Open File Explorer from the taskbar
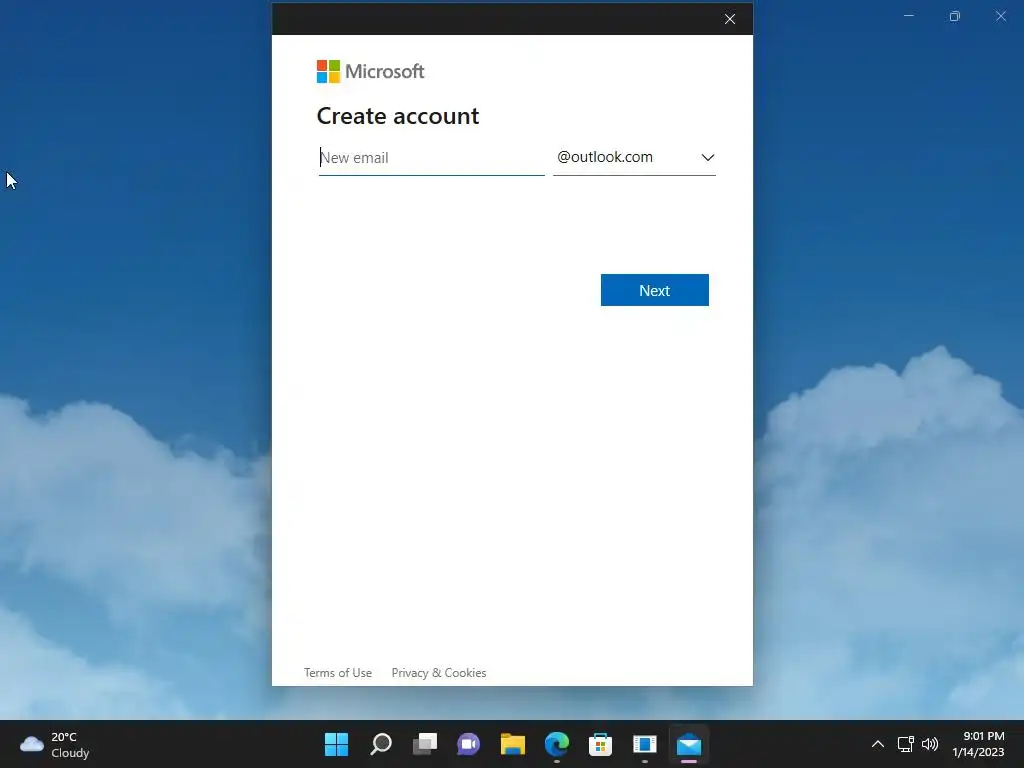This screenshot has width=1024, height=768. (x=513, y=744)
